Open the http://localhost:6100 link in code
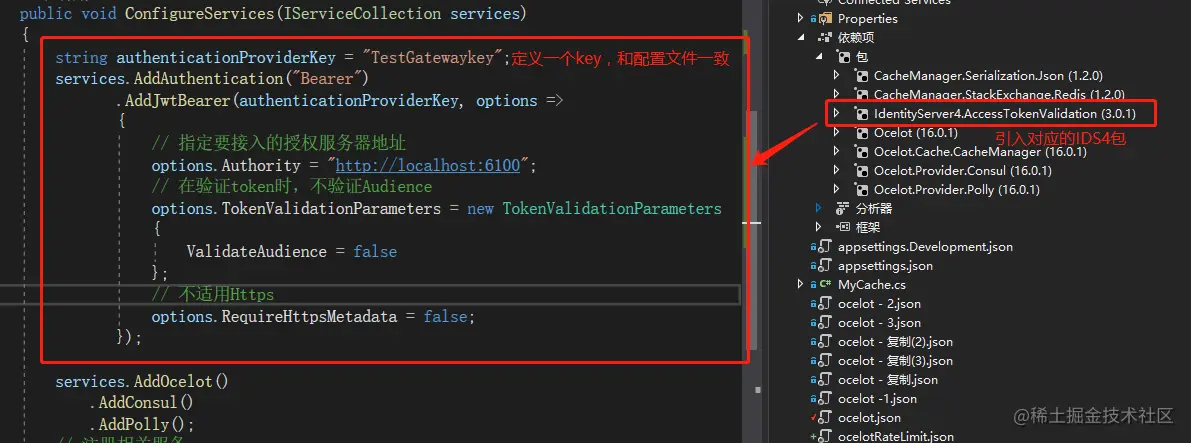This screenshot has width=1191, height=443. coord(428,166)
